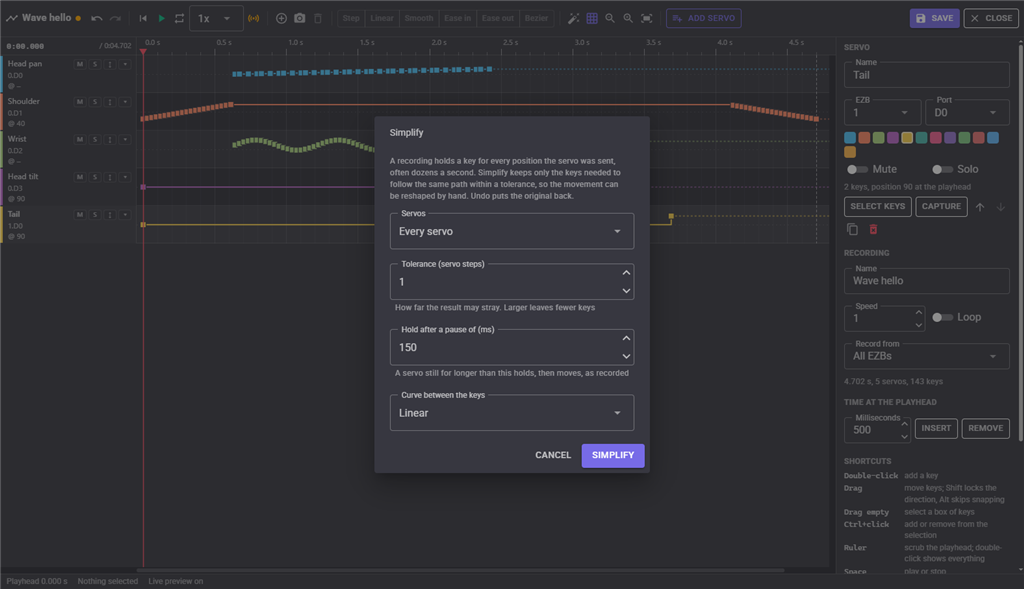
Task: Open the Port D0 dropdown
Action: [x=967, y=112]
